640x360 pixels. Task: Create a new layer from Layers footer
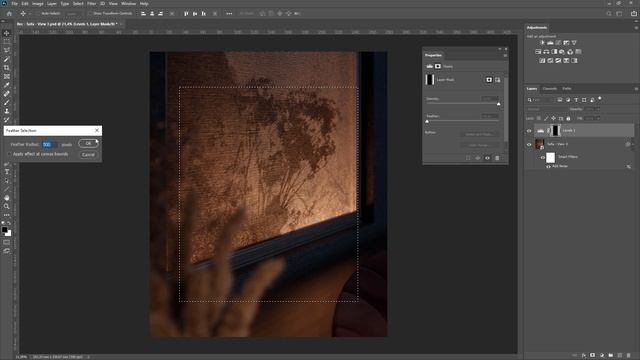(620, 356)
